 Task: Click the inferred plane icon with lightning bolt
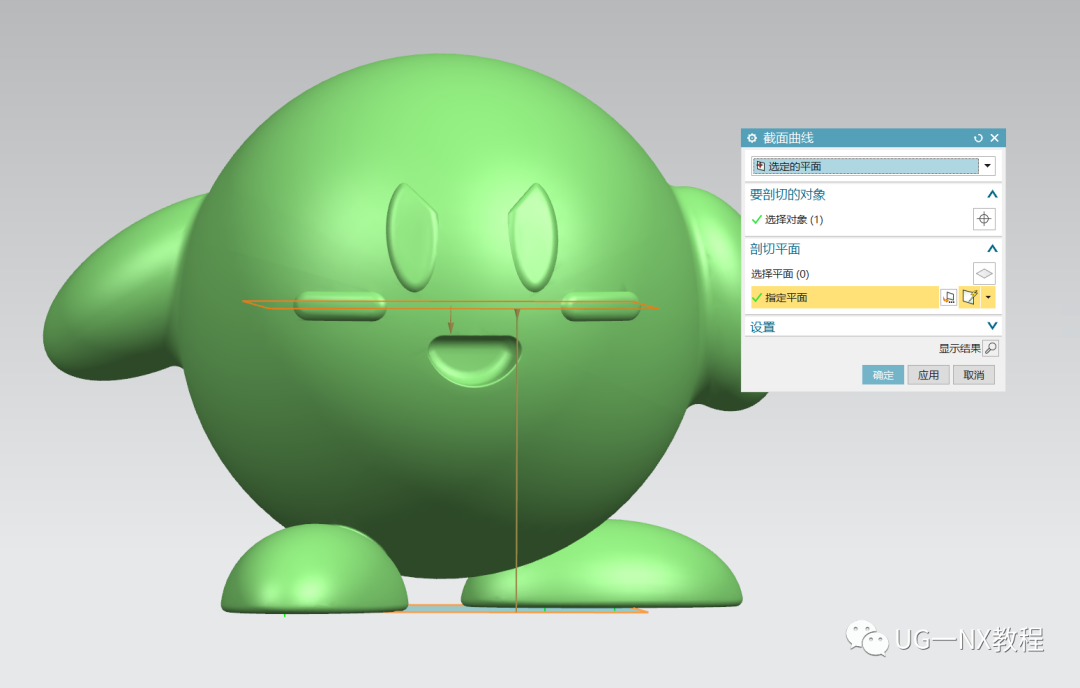970,298
